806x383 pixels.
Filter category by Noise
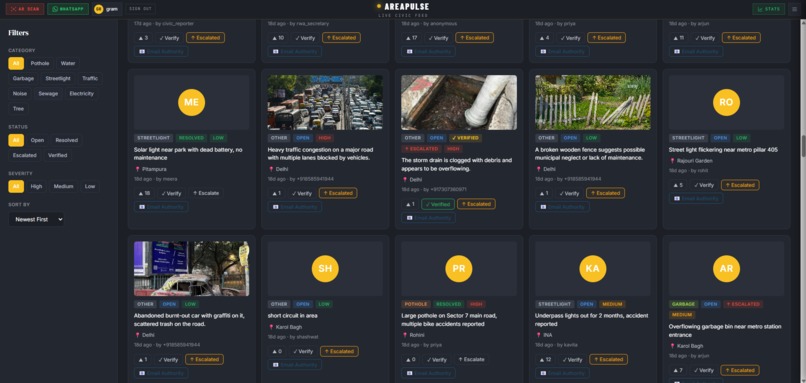[20, 94]
